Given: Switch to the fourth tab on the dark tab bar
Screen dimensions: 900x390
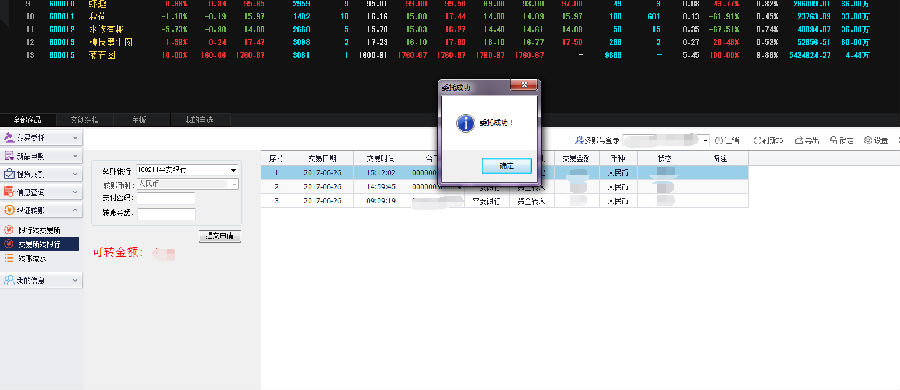Looking at the screenshot, I should pos(200,120).
